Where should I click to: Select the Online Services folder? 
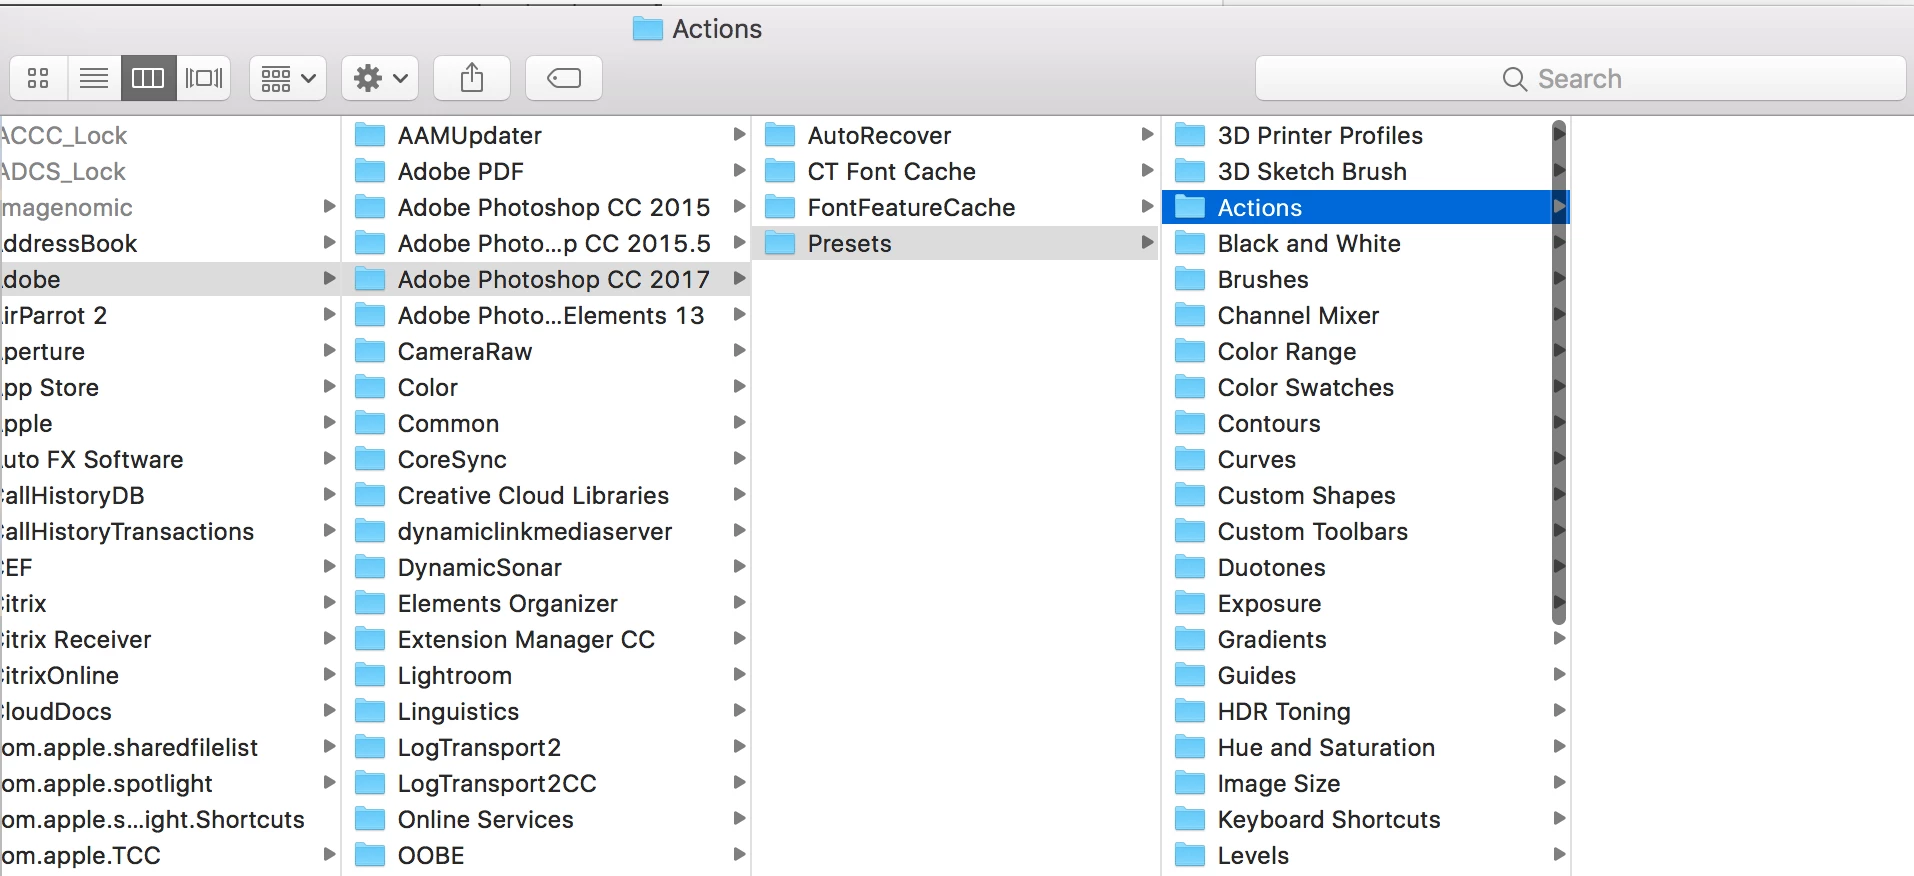tap(546, 819)
